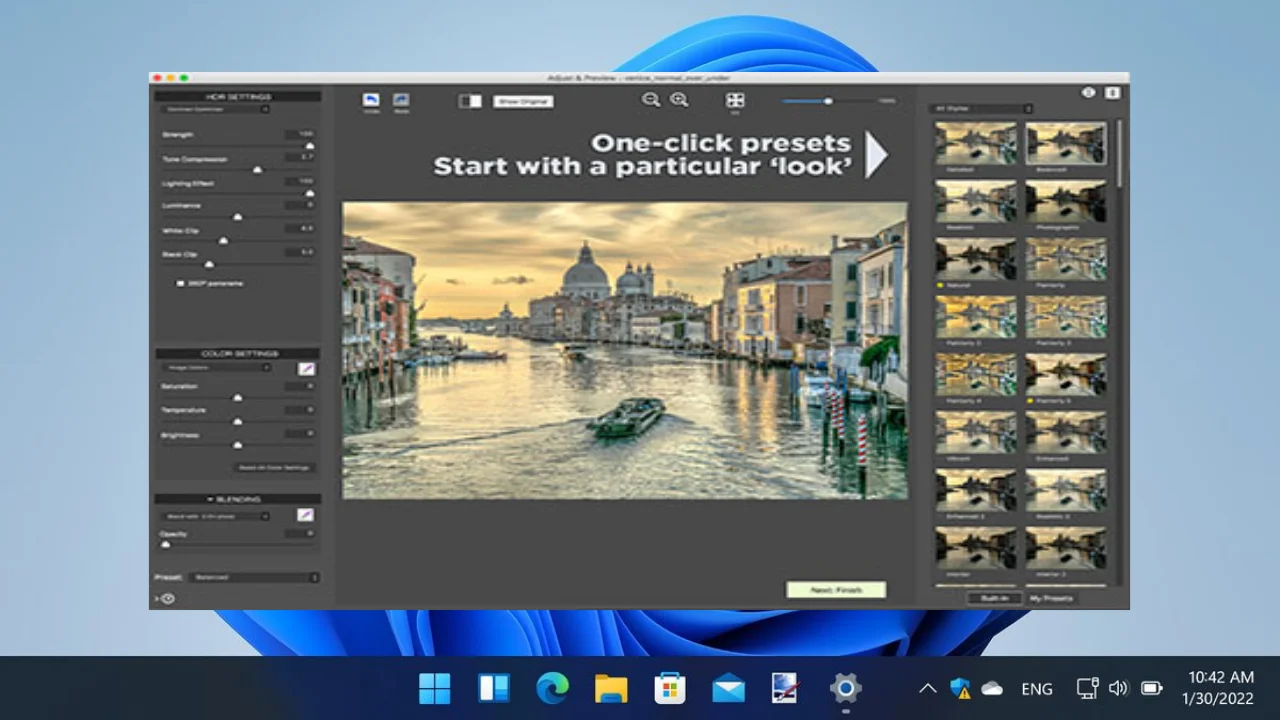Enable the 360° panorama checkbox
The height and width of the screenshot is (720, 1280).
tap(181, 284)
